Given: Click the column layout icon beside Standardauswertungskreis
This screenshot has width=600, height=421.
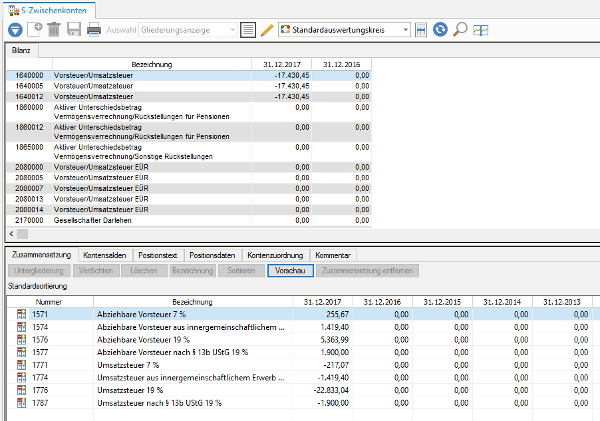Looking at the screenshot, I should [421, 30].
